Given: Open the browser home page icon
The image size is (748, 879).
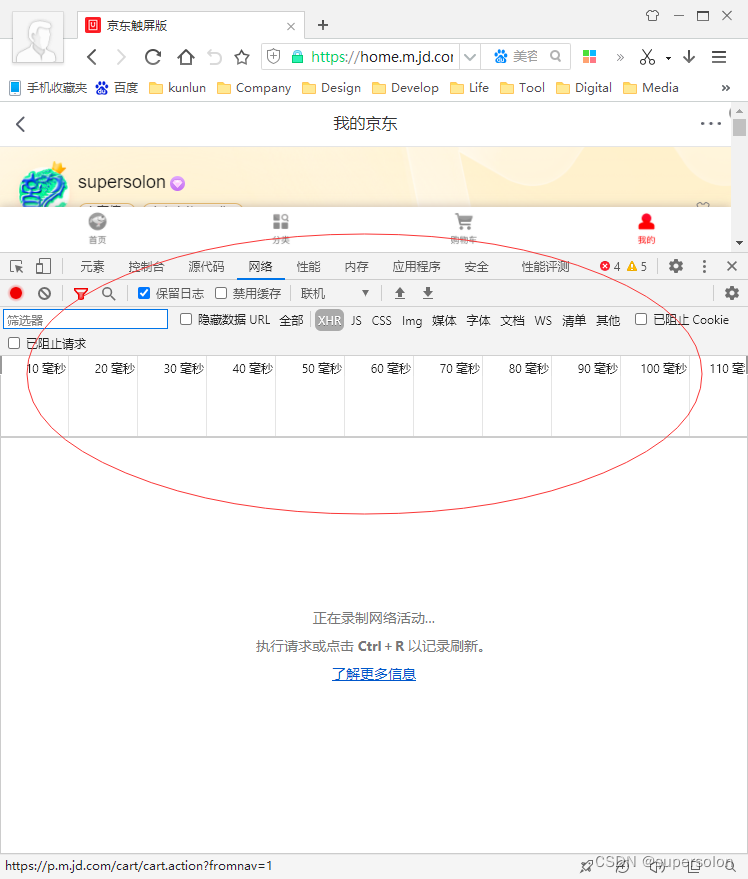Looking at the screenshot, I should 186,57.
